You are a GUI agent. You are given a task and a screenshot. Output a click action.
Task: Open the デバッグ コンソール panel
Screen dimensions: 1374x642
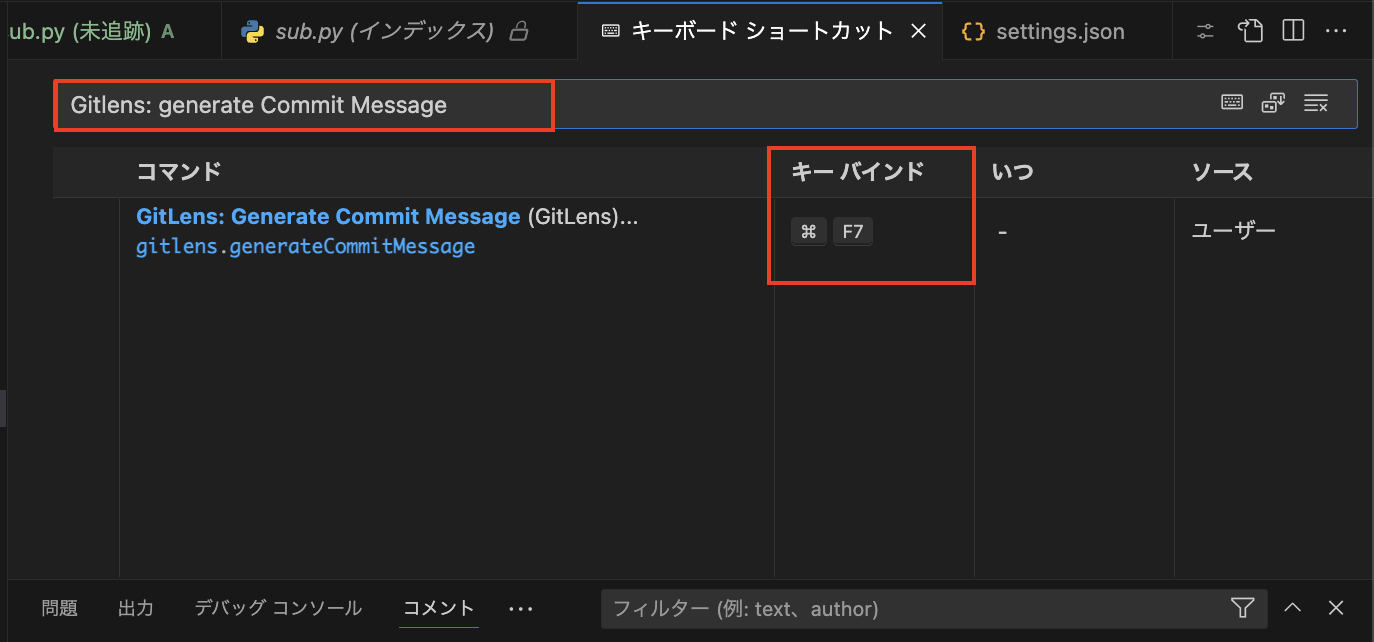point(278,607)
